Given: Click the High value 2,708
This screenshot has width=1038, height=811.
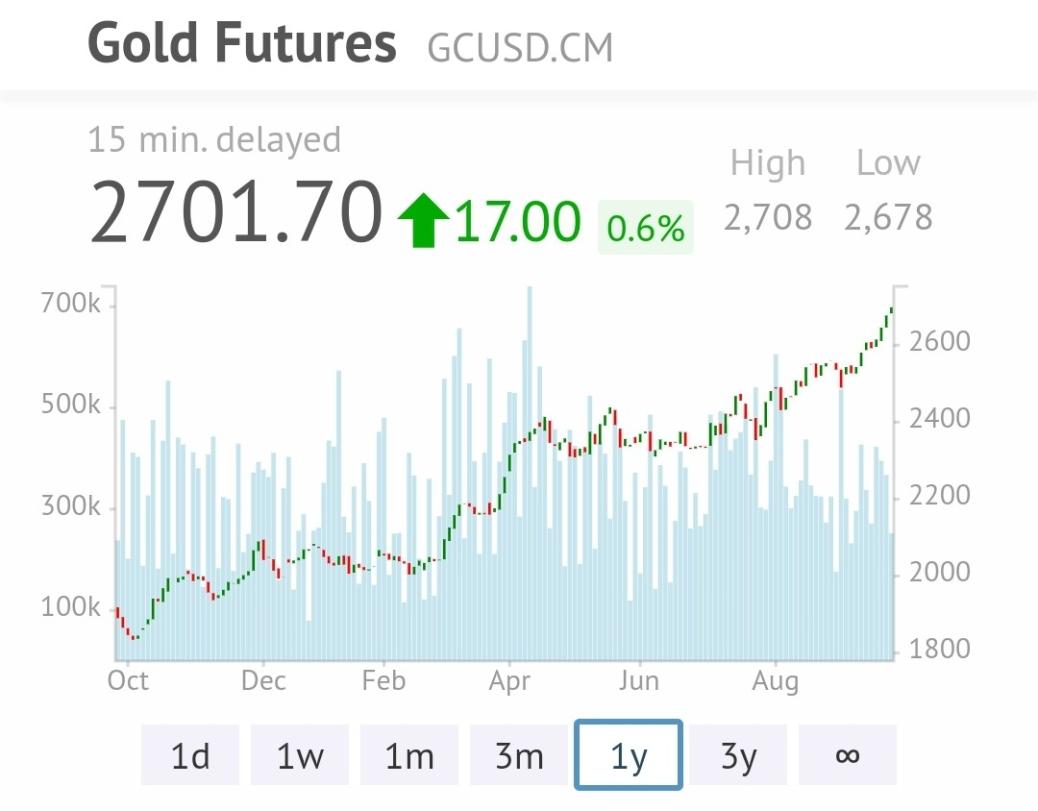Looking at the screenshot, I should click(x=768, y=217).
